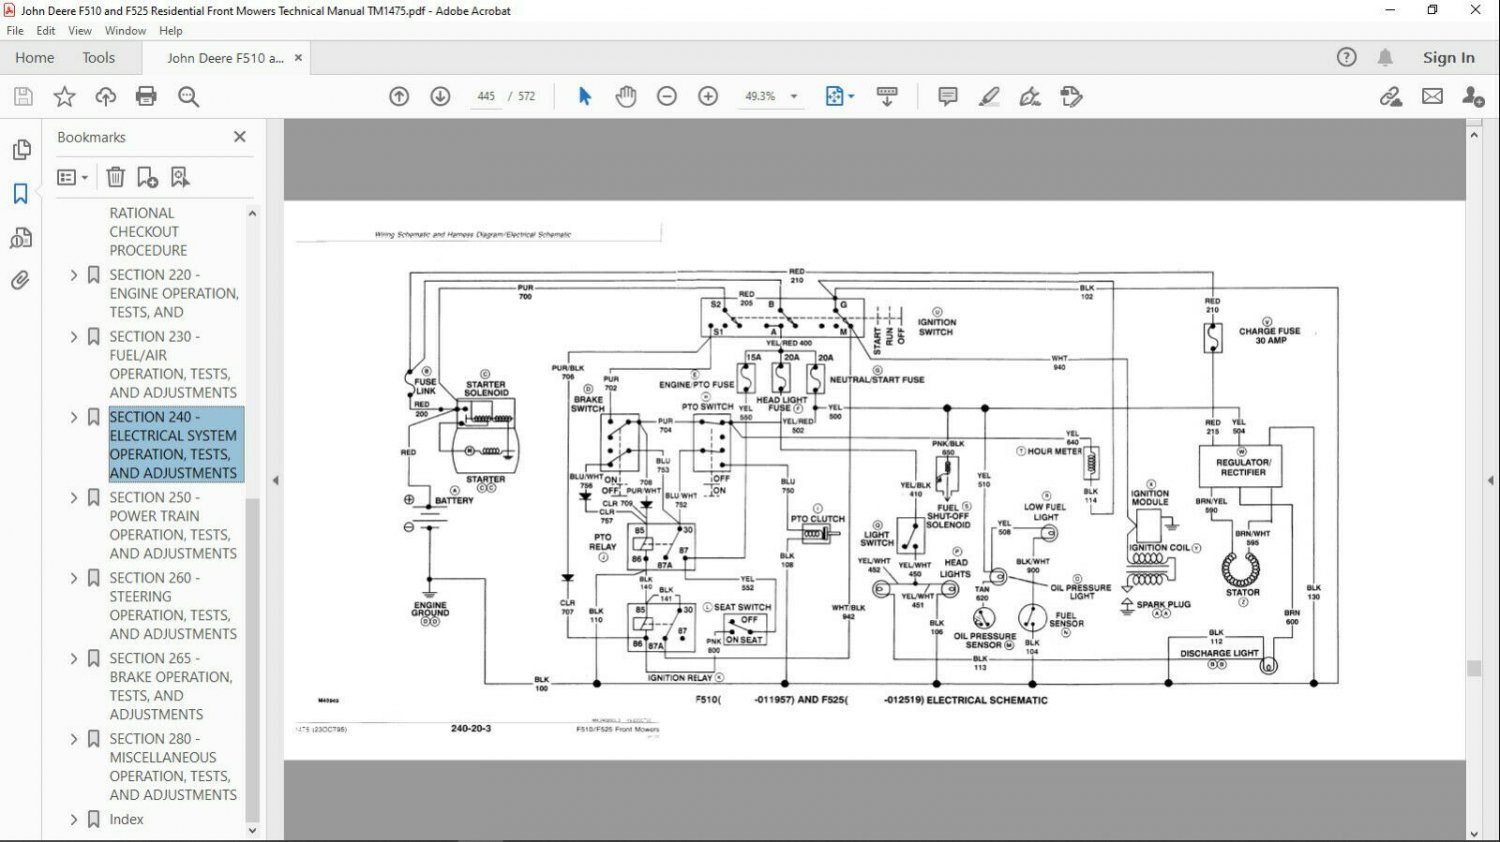Viewport: 1500px width, 842px height.
Task: Click the page number field 445
Action: [486, 96]
